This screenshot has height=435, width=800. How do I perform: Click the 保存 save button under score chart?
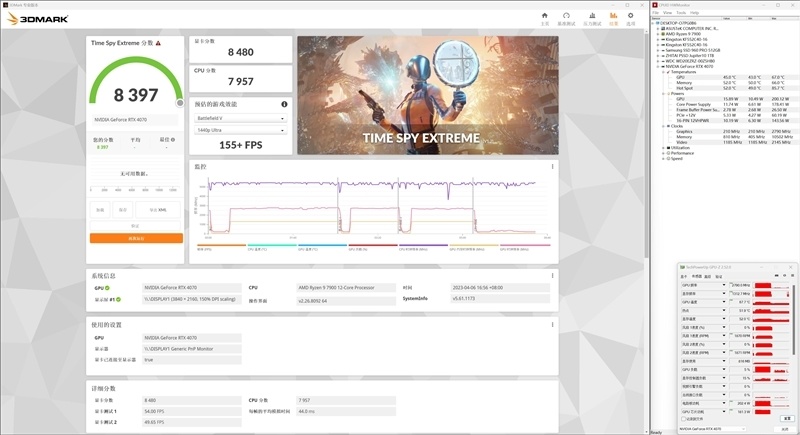tap(123, 210)
